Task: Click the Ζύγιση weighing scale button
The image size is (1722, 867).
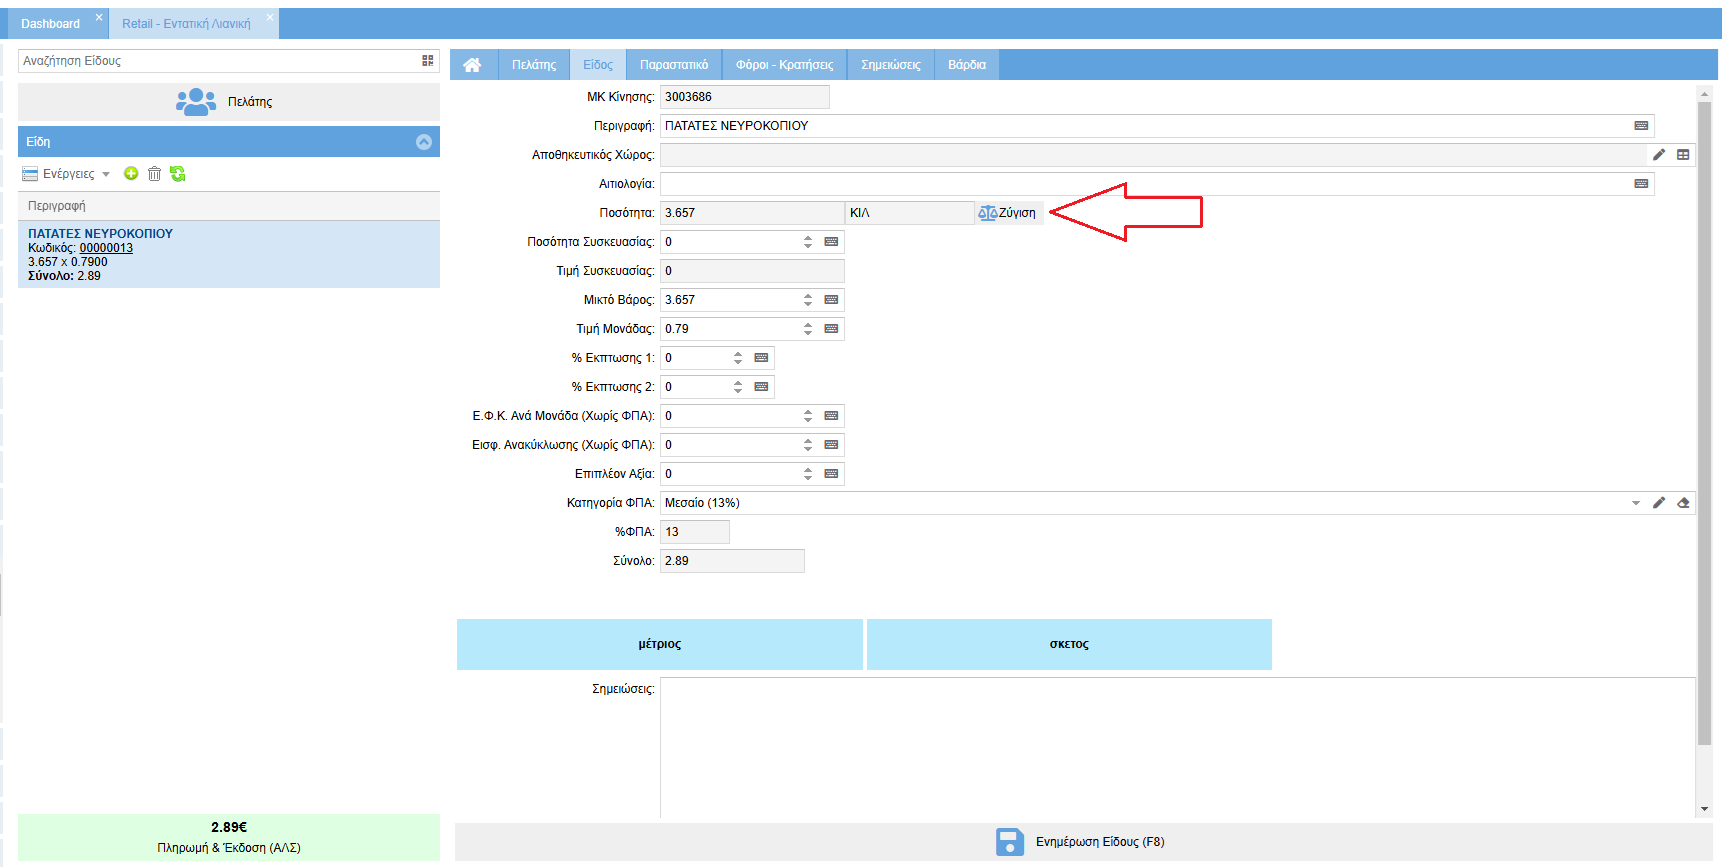Action: point(1008,213)
